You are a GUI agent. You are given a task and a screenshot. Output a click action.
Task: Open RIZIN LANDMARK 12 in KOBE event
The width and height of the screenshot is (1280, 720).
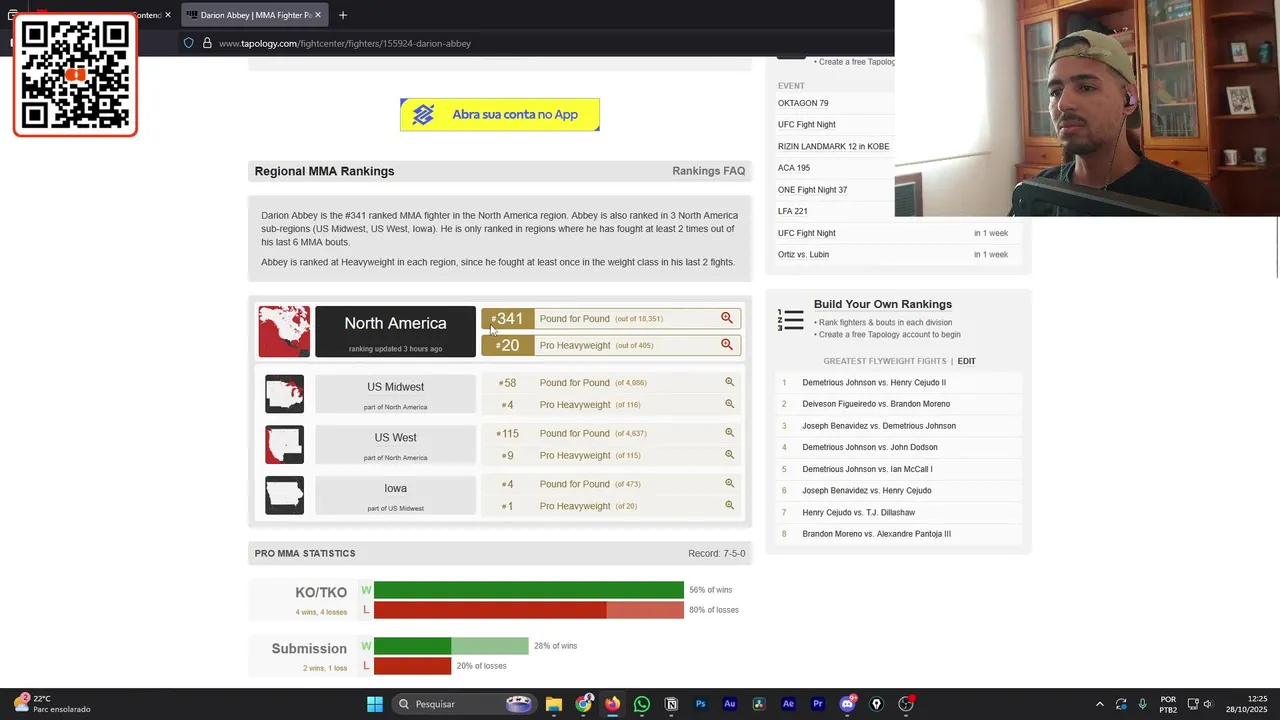pyautogui.click(x=833, y=146)
